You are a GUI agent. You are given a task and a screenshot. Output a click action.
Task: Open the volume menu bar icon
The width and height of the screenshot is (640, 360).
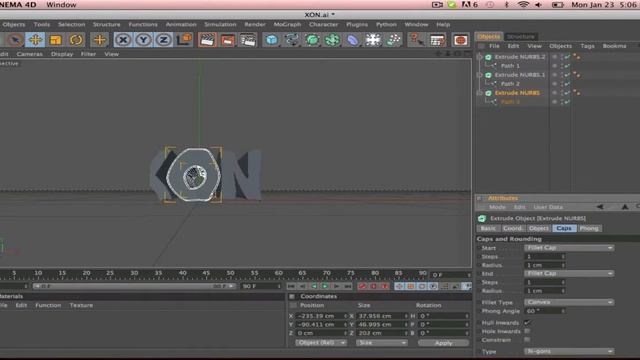(x=539, y=5)
